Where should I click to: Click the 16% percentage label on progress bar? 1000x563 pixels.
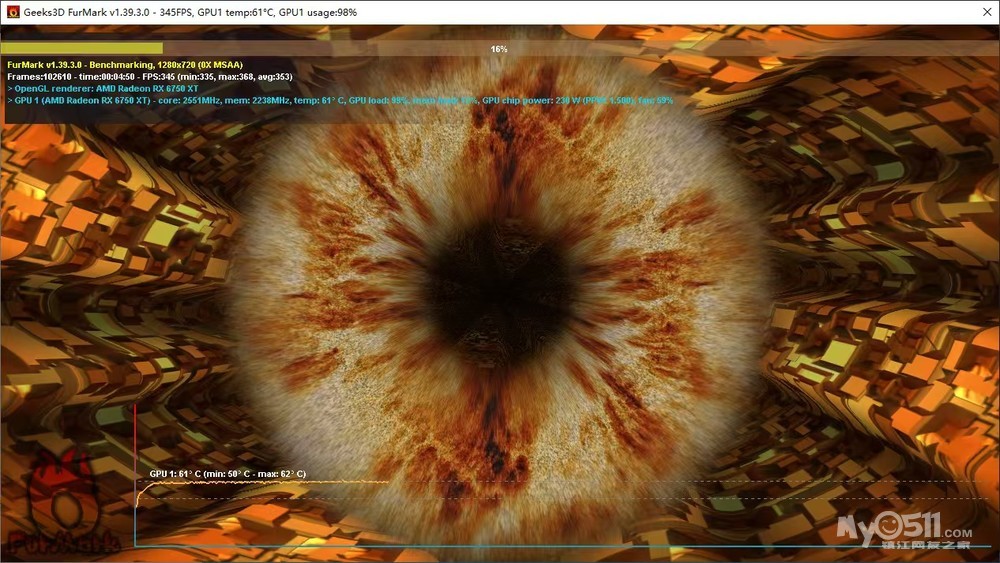click(499, 49)
